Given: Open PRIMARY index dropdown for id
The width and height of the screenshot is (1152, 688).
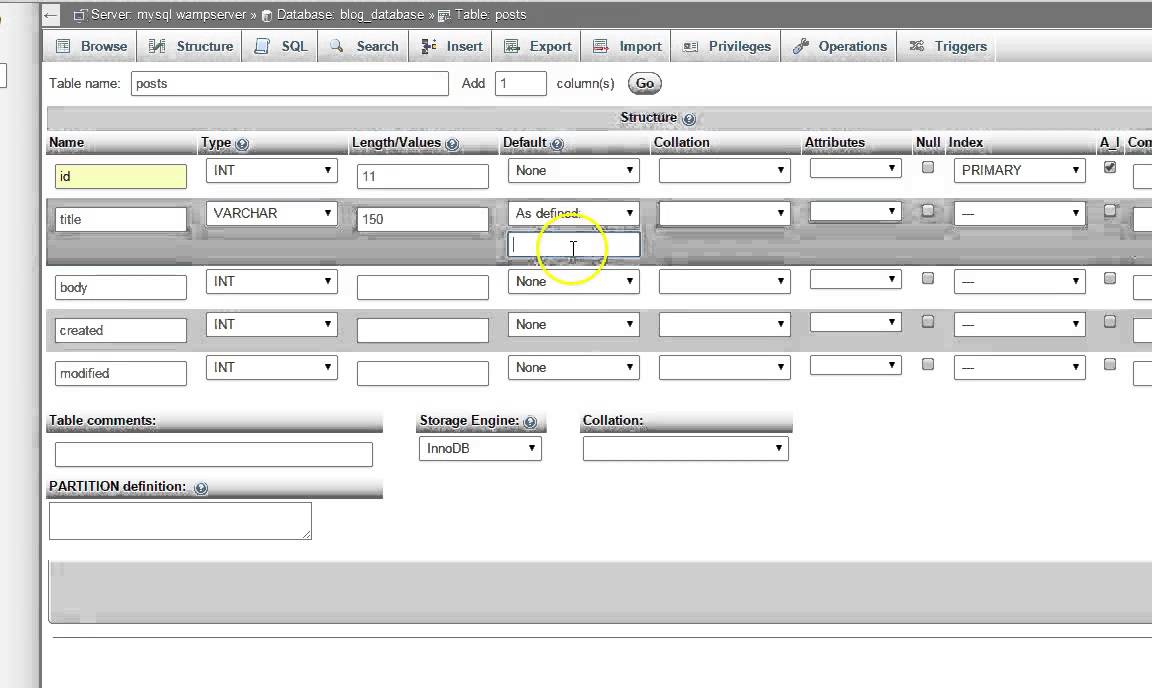Looking at the screenshot, I should [x=1019, y=171].
